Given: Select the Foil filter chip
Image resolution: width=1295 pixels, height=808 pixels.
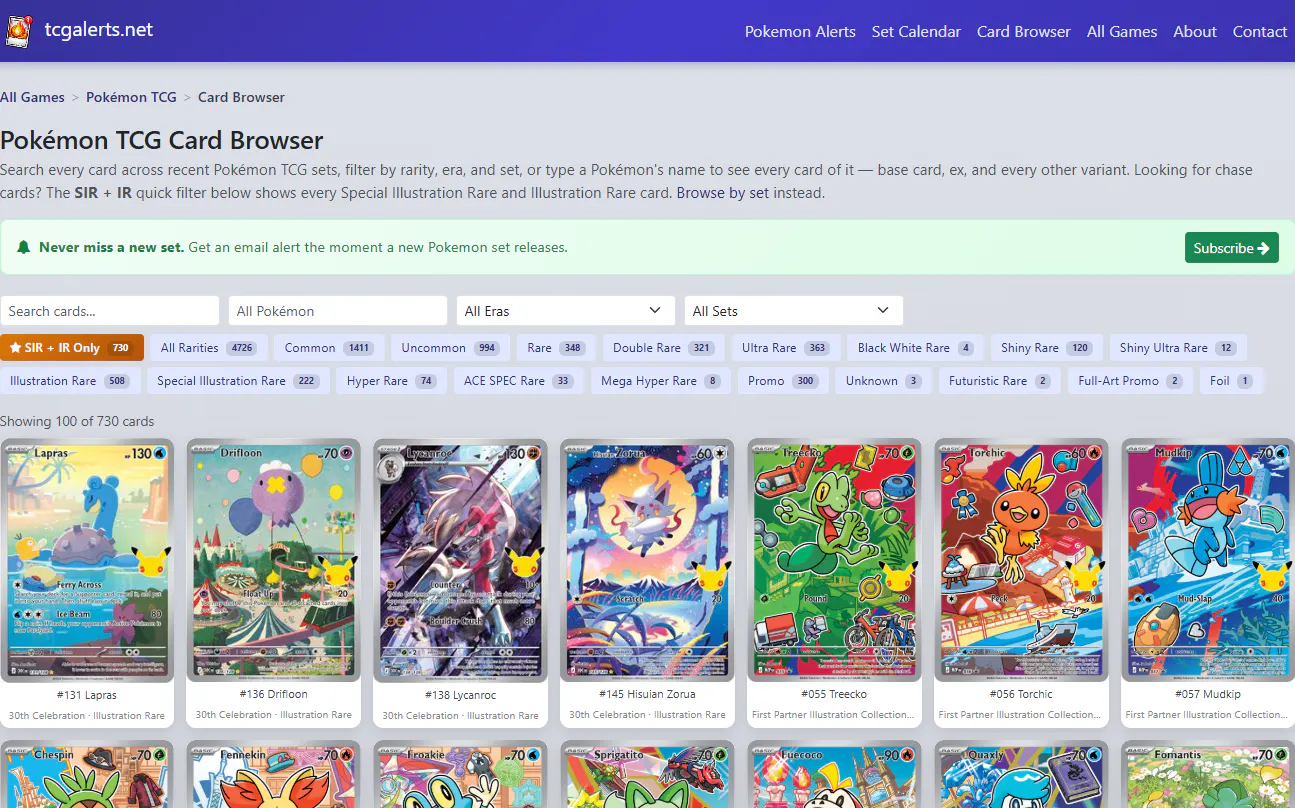Looking at the screenshot, I should (1232, 381).
